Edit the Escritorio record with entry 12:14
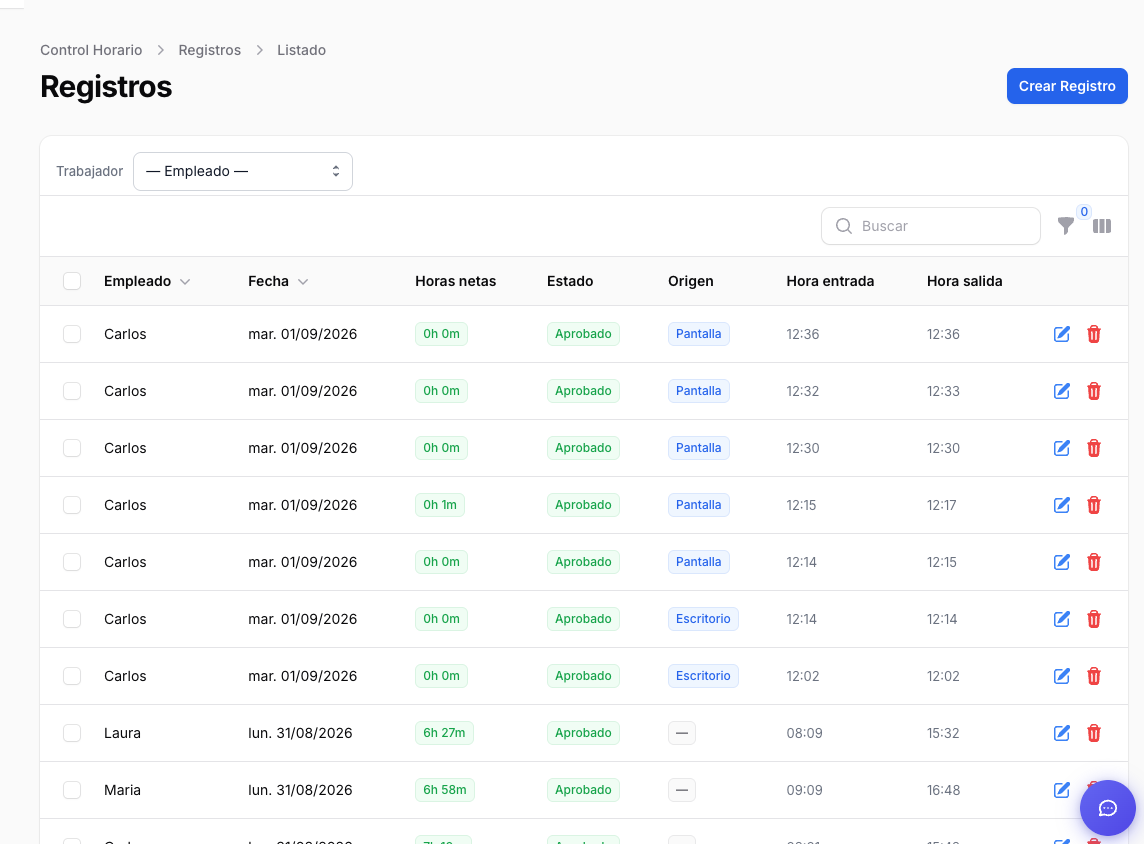This screenshot has height=844, width=1144. click(x=1062, y=619)
